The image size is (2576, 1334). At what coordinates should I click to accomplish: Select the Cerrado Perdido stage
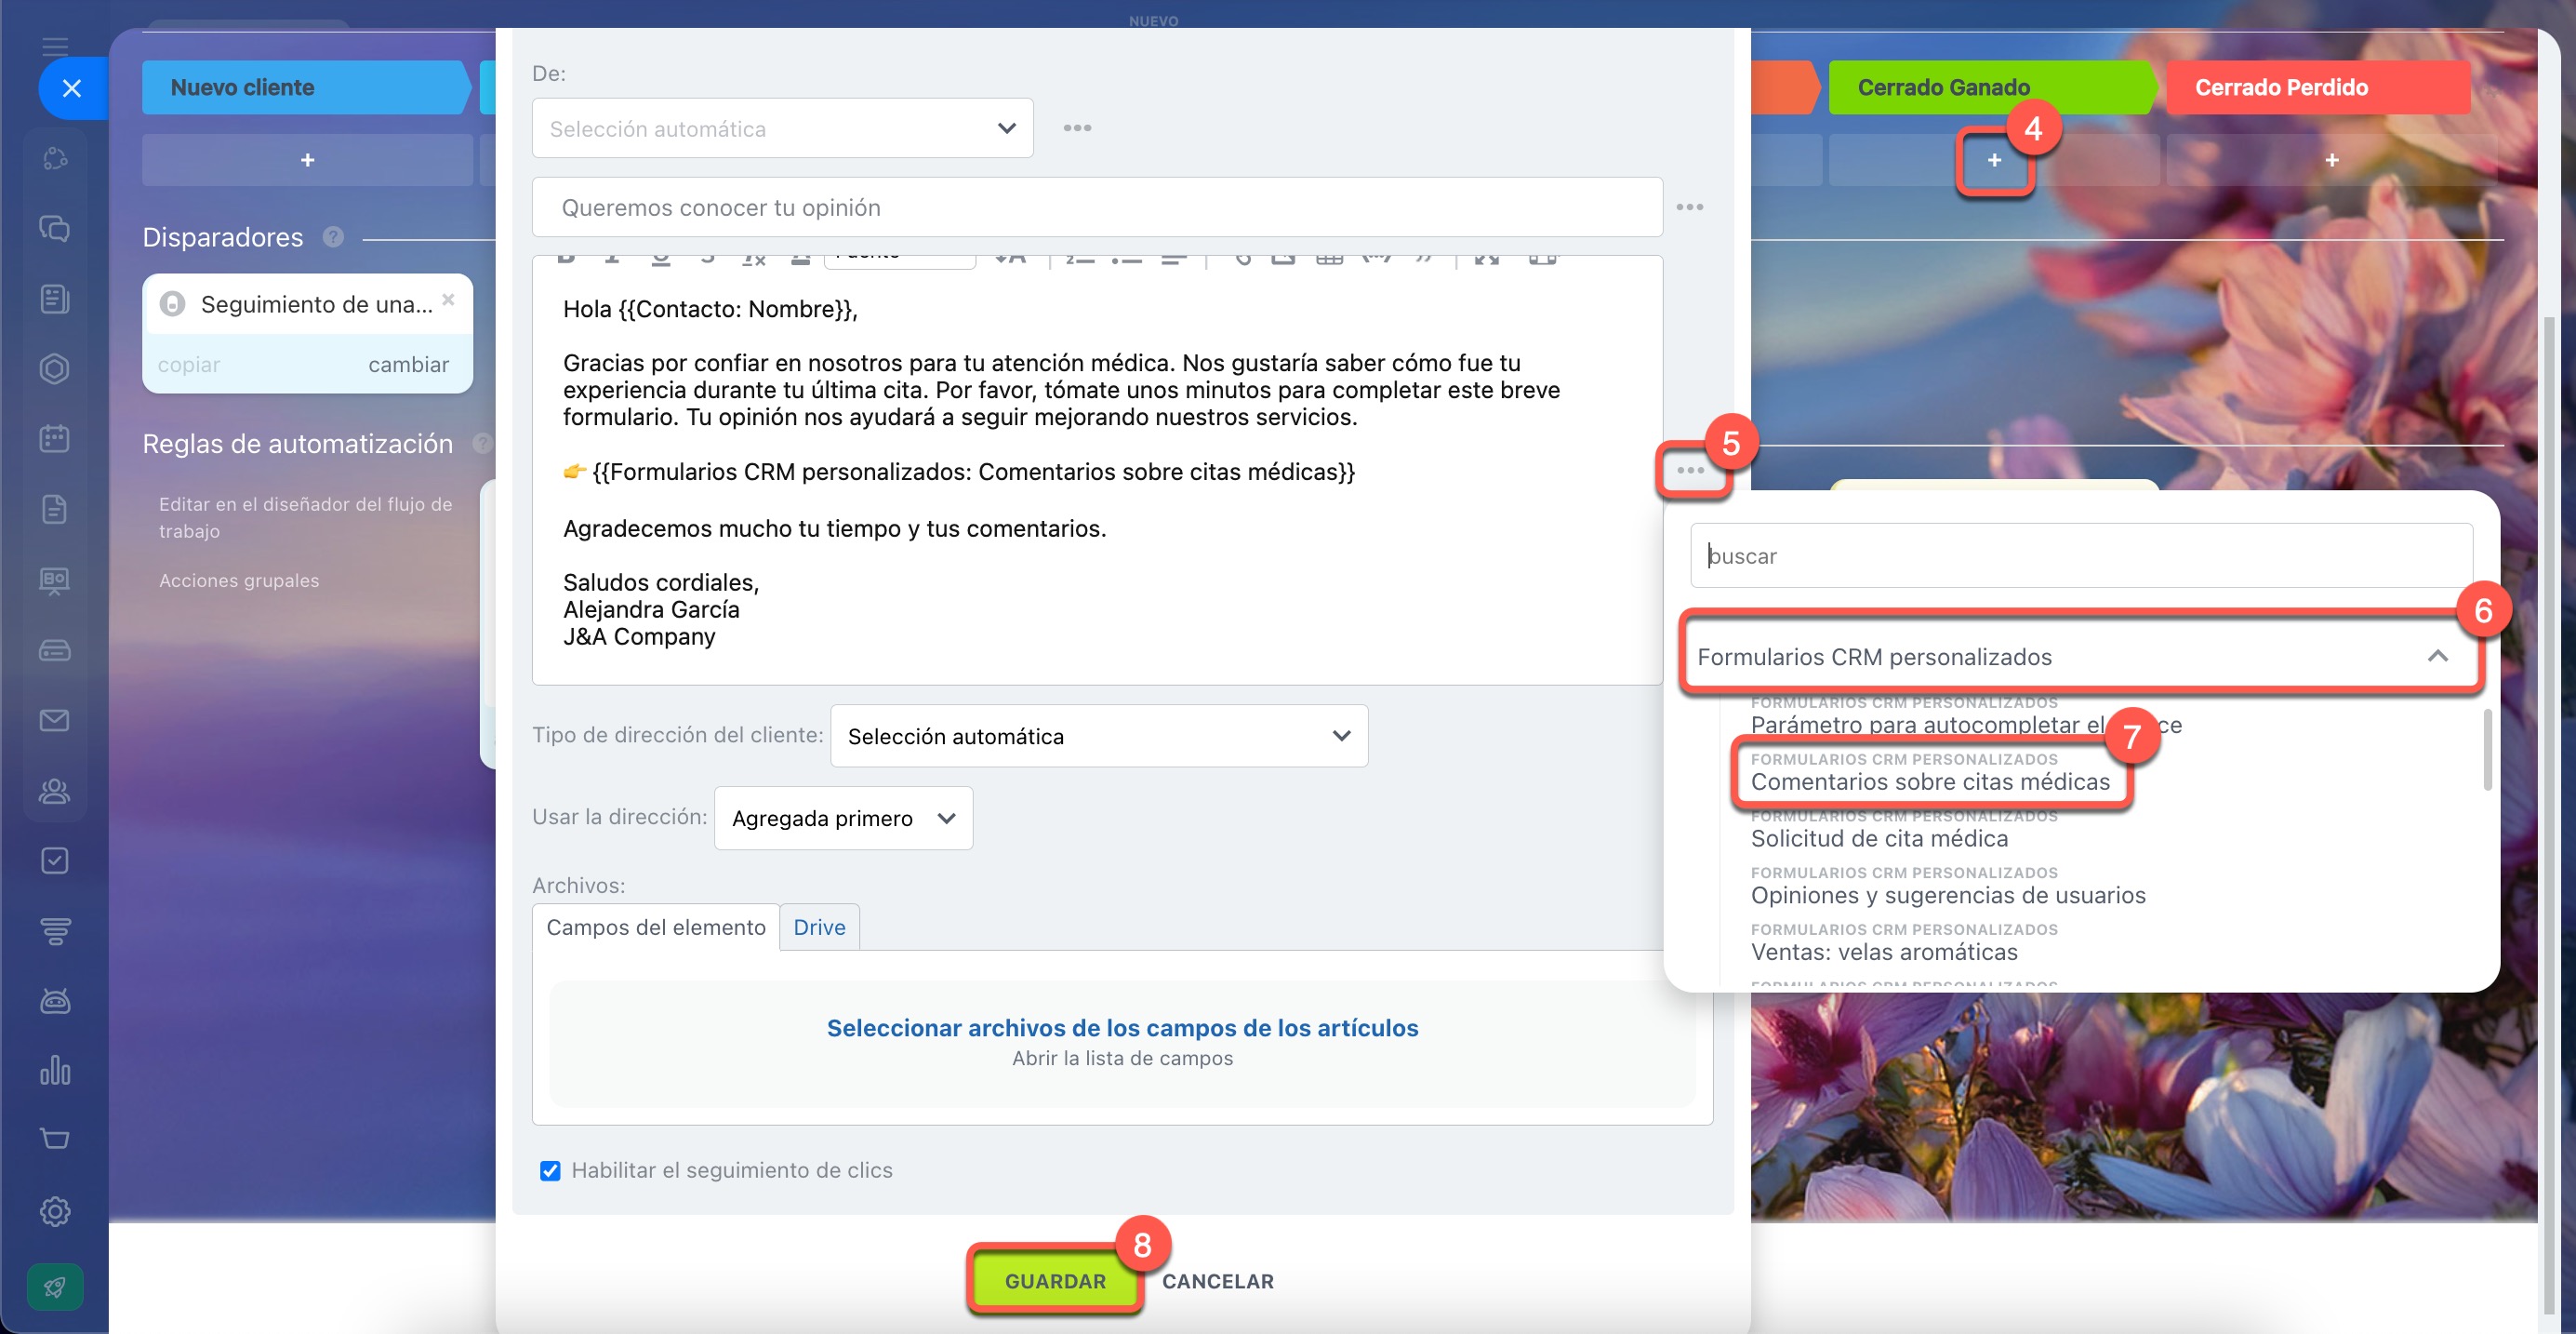point(2318,87)
